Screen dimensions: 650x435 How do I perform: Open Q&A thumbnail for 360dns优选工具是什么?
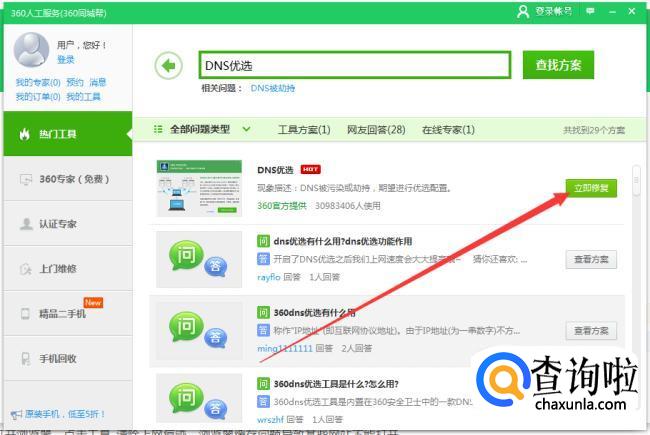coord(199,398)
